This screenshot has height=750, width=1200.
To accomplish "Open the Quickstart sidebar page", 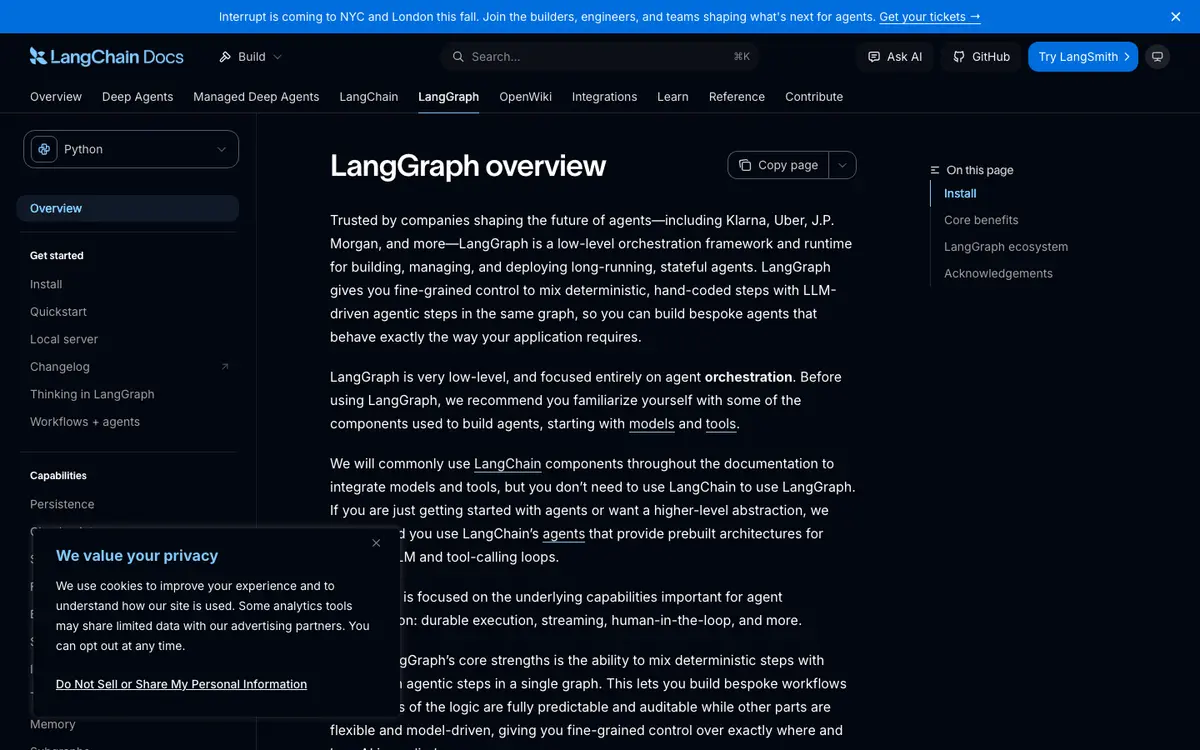I will 58,312.
